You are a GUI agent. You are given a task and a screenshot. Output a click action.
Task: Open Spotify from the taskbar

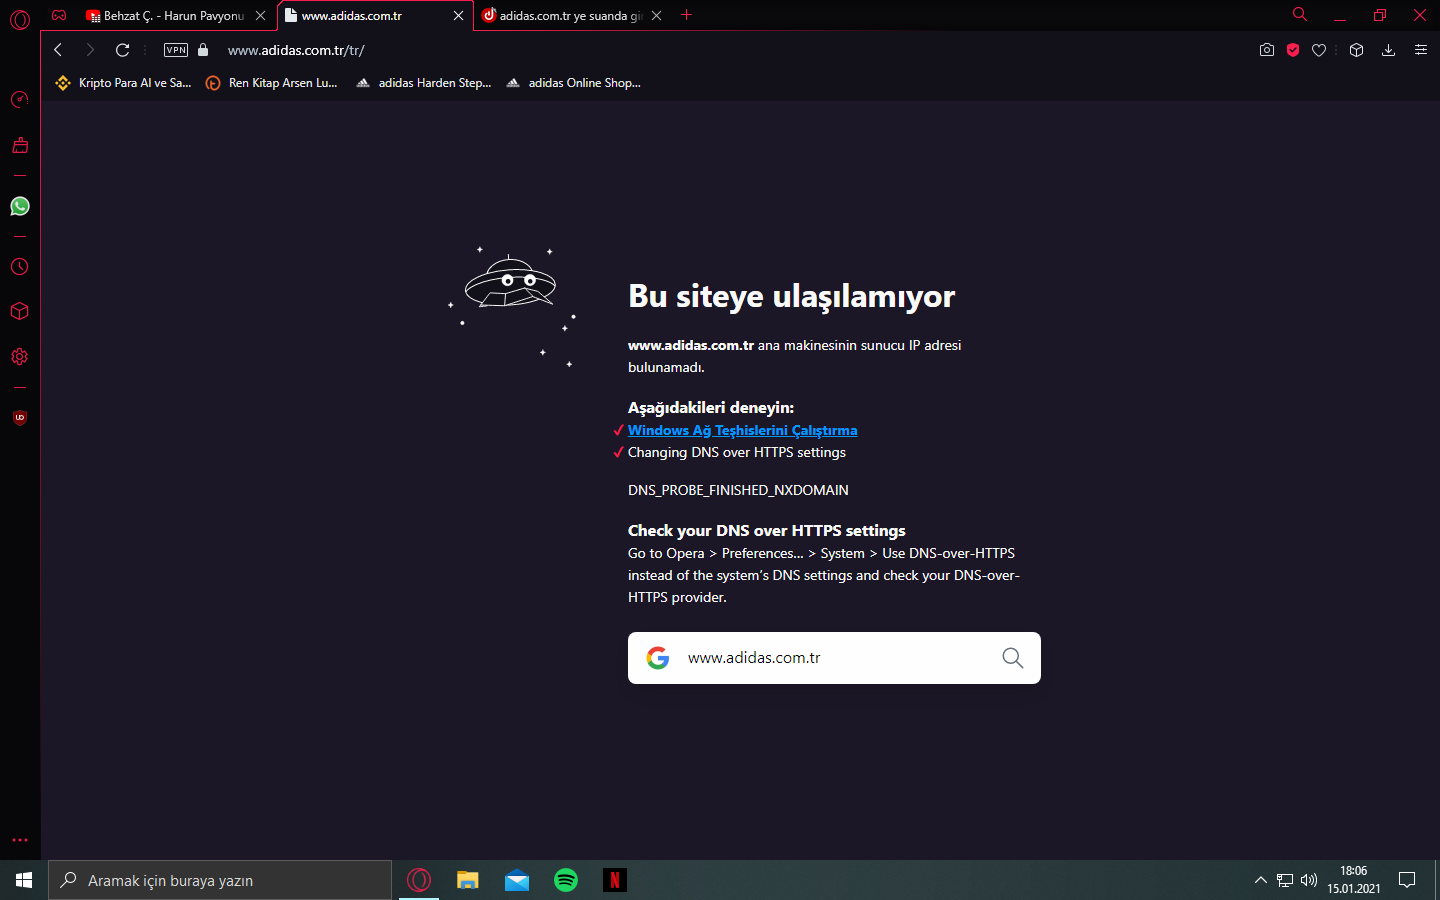(566, 880)
